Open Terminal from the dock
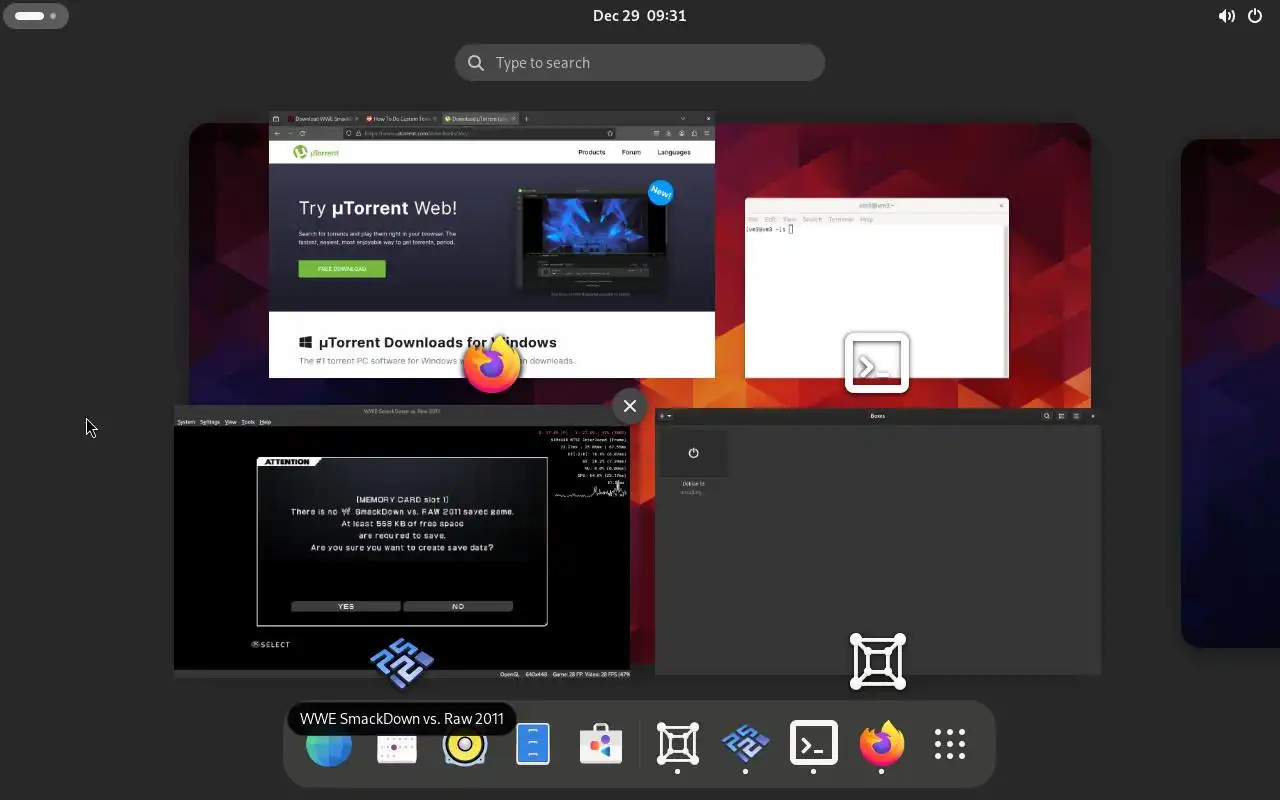 [814, 744]
